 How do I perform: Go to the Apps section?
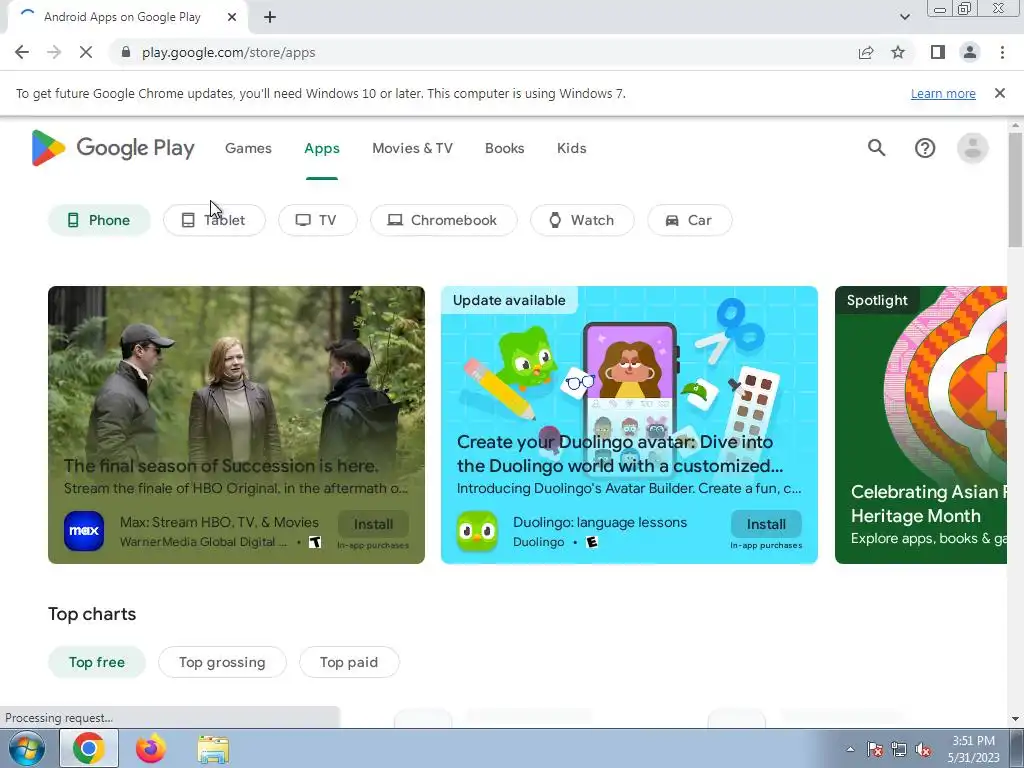(322, 148)
